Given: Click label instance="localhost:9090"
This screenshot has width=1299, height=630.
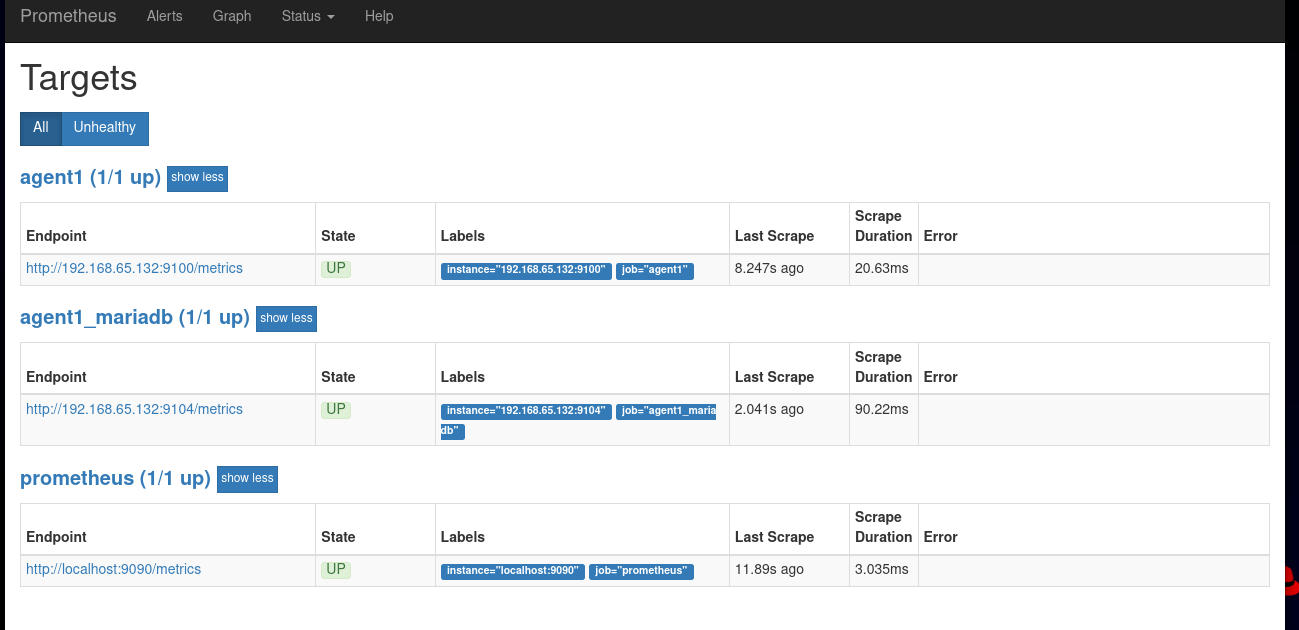Looking at the screenshot, I should click(x=512, y=571).
